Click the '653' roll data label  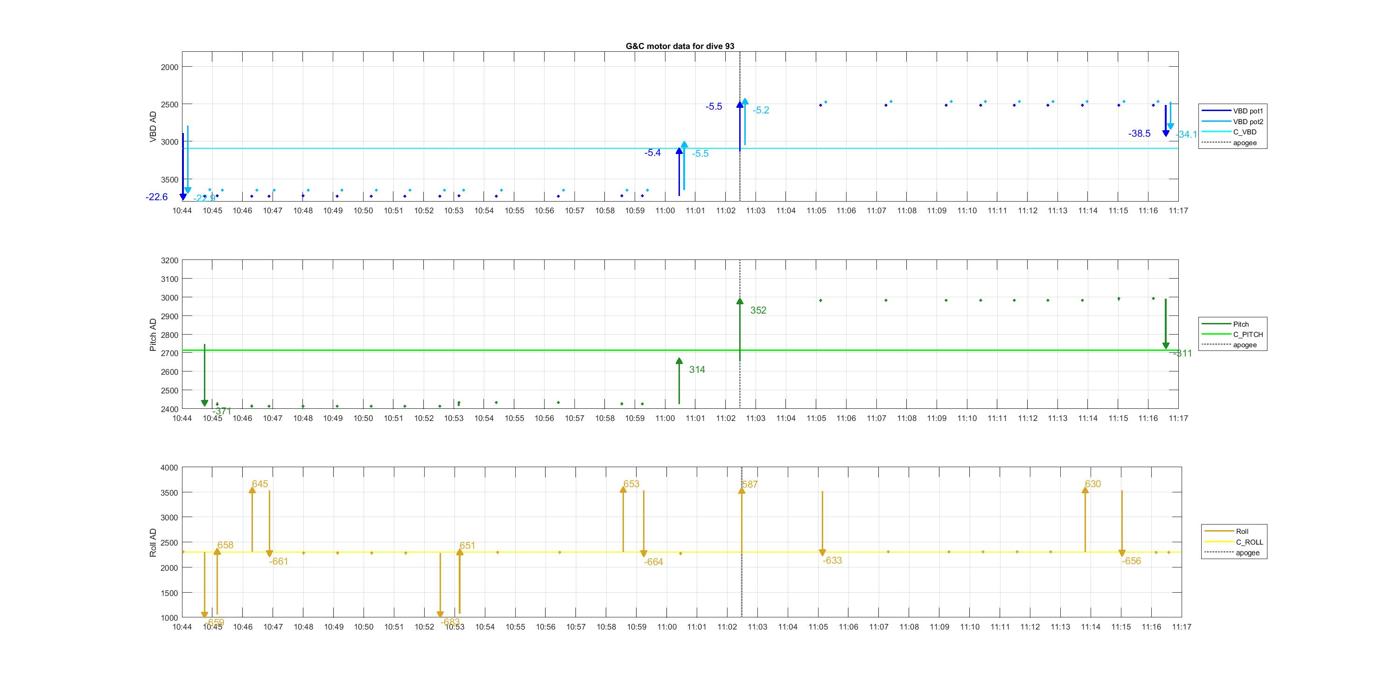click(x=631, y=484)
